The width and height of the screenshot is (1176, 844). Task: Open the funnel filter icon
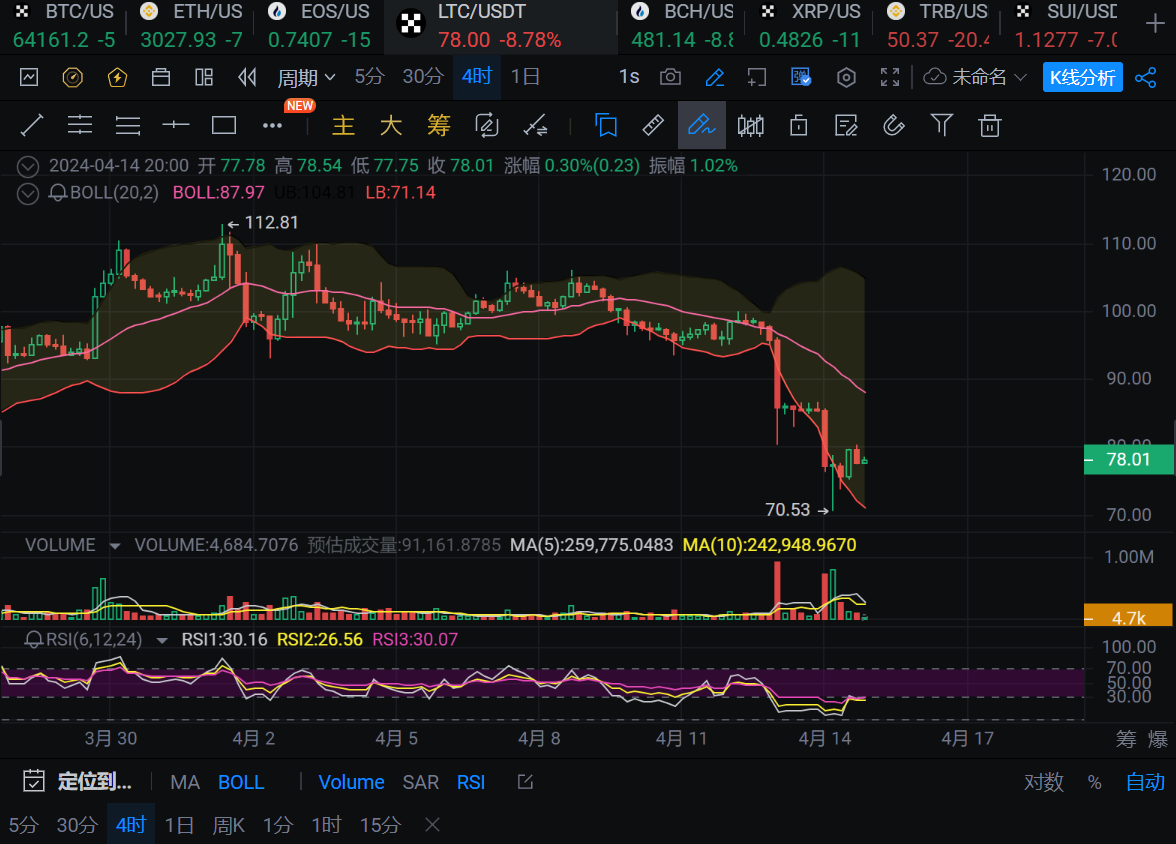point(941,125)
